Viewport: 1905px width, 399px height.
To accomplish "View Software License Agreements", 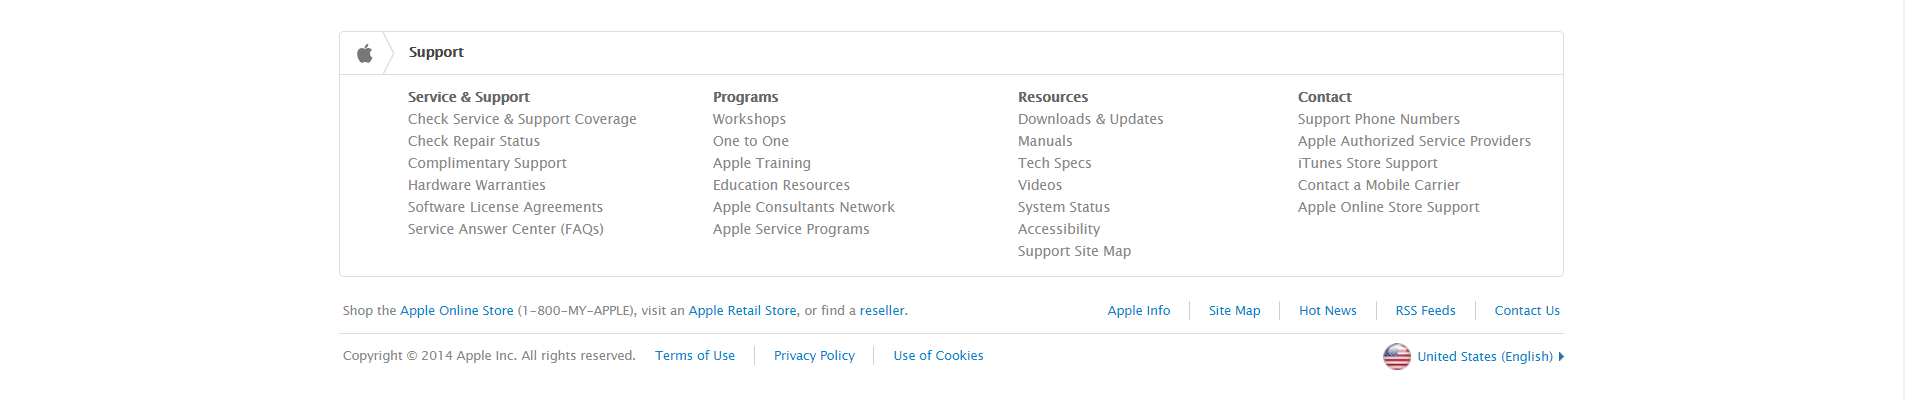I will pyautogui.click(x=505, y=207).
